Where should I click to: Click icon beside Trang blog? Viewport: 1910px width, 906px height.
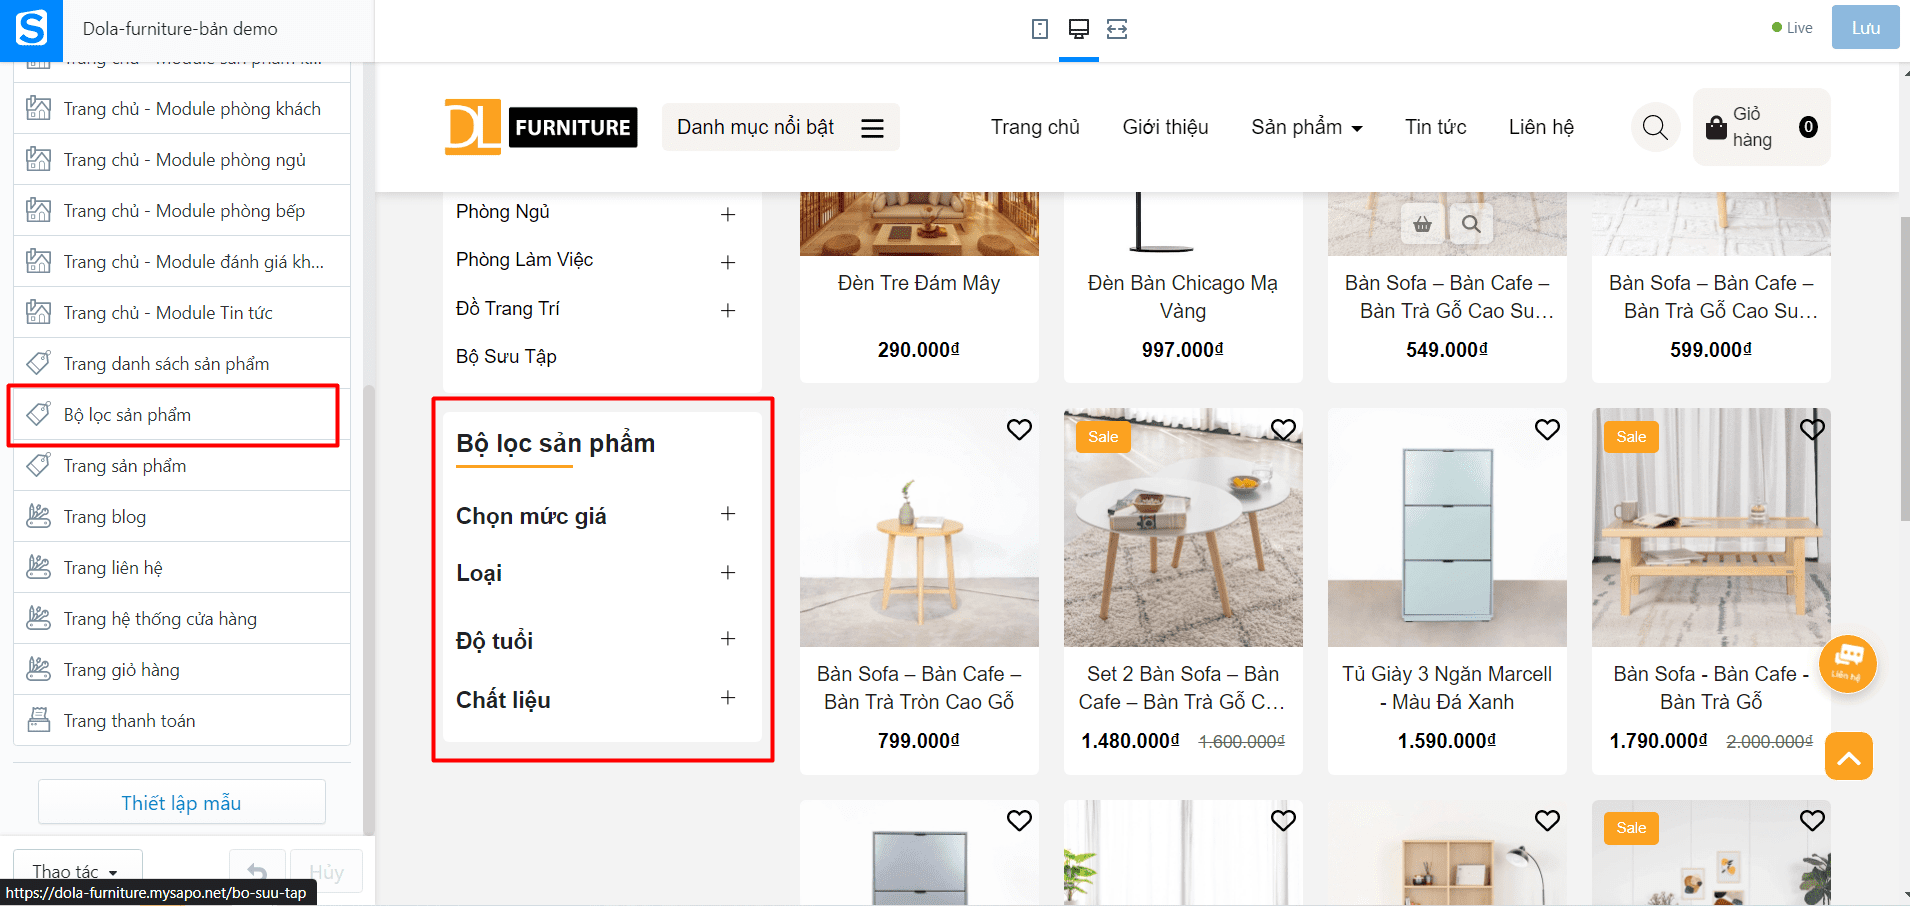tap(38, 516)
